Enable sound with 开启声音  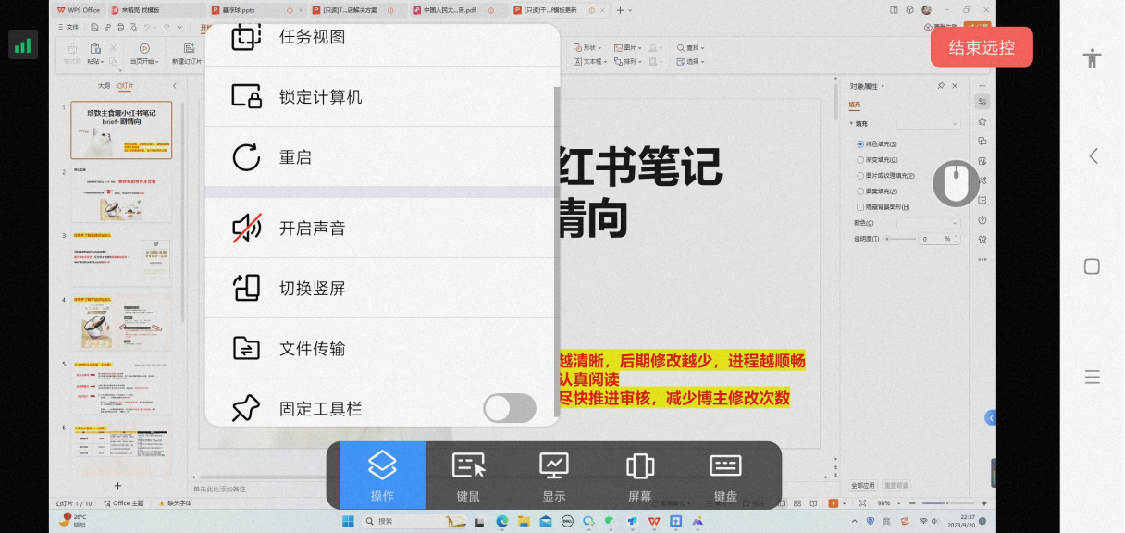tap(382, 228)
